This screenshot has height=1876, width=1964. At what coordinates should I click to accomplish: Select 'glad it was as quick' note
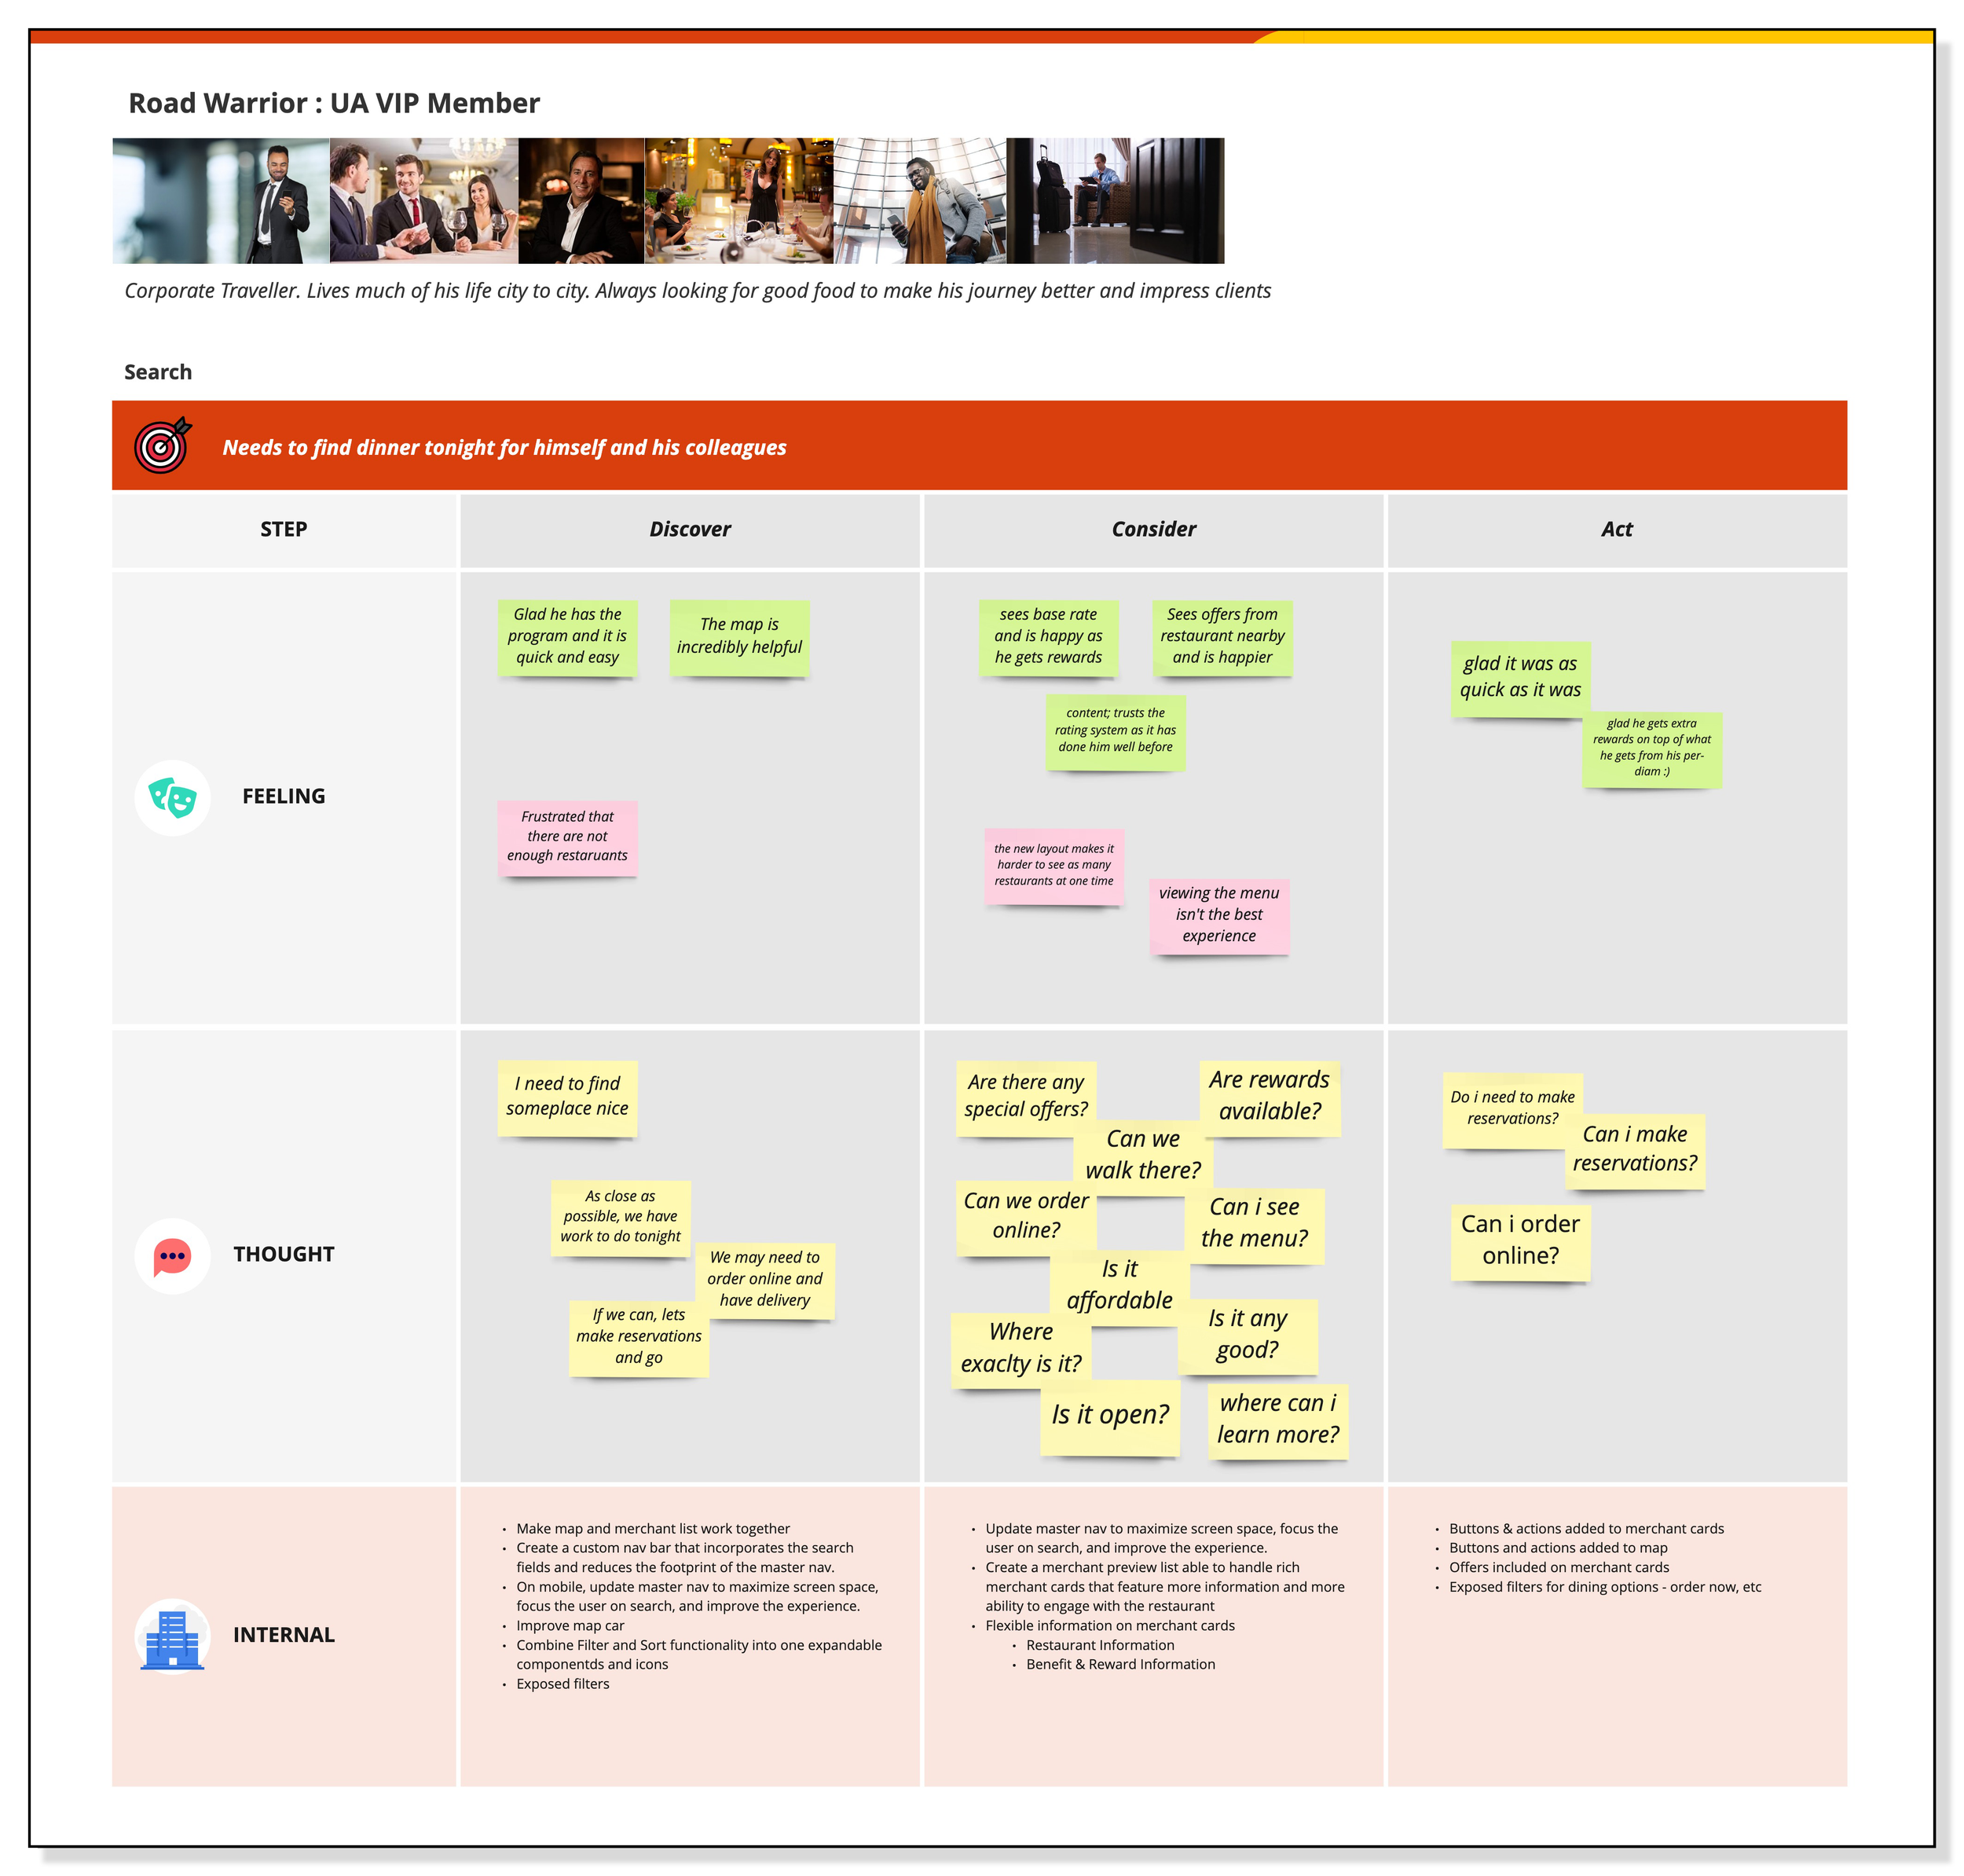coord(1520,677)
